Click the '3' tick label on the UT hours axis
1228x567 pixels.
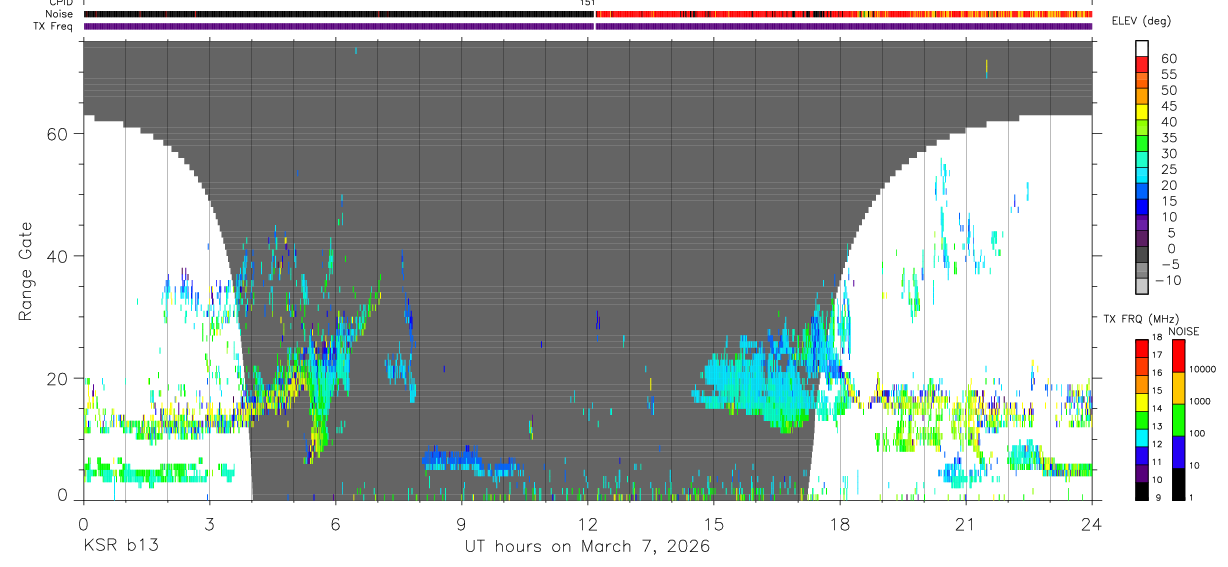209,524
